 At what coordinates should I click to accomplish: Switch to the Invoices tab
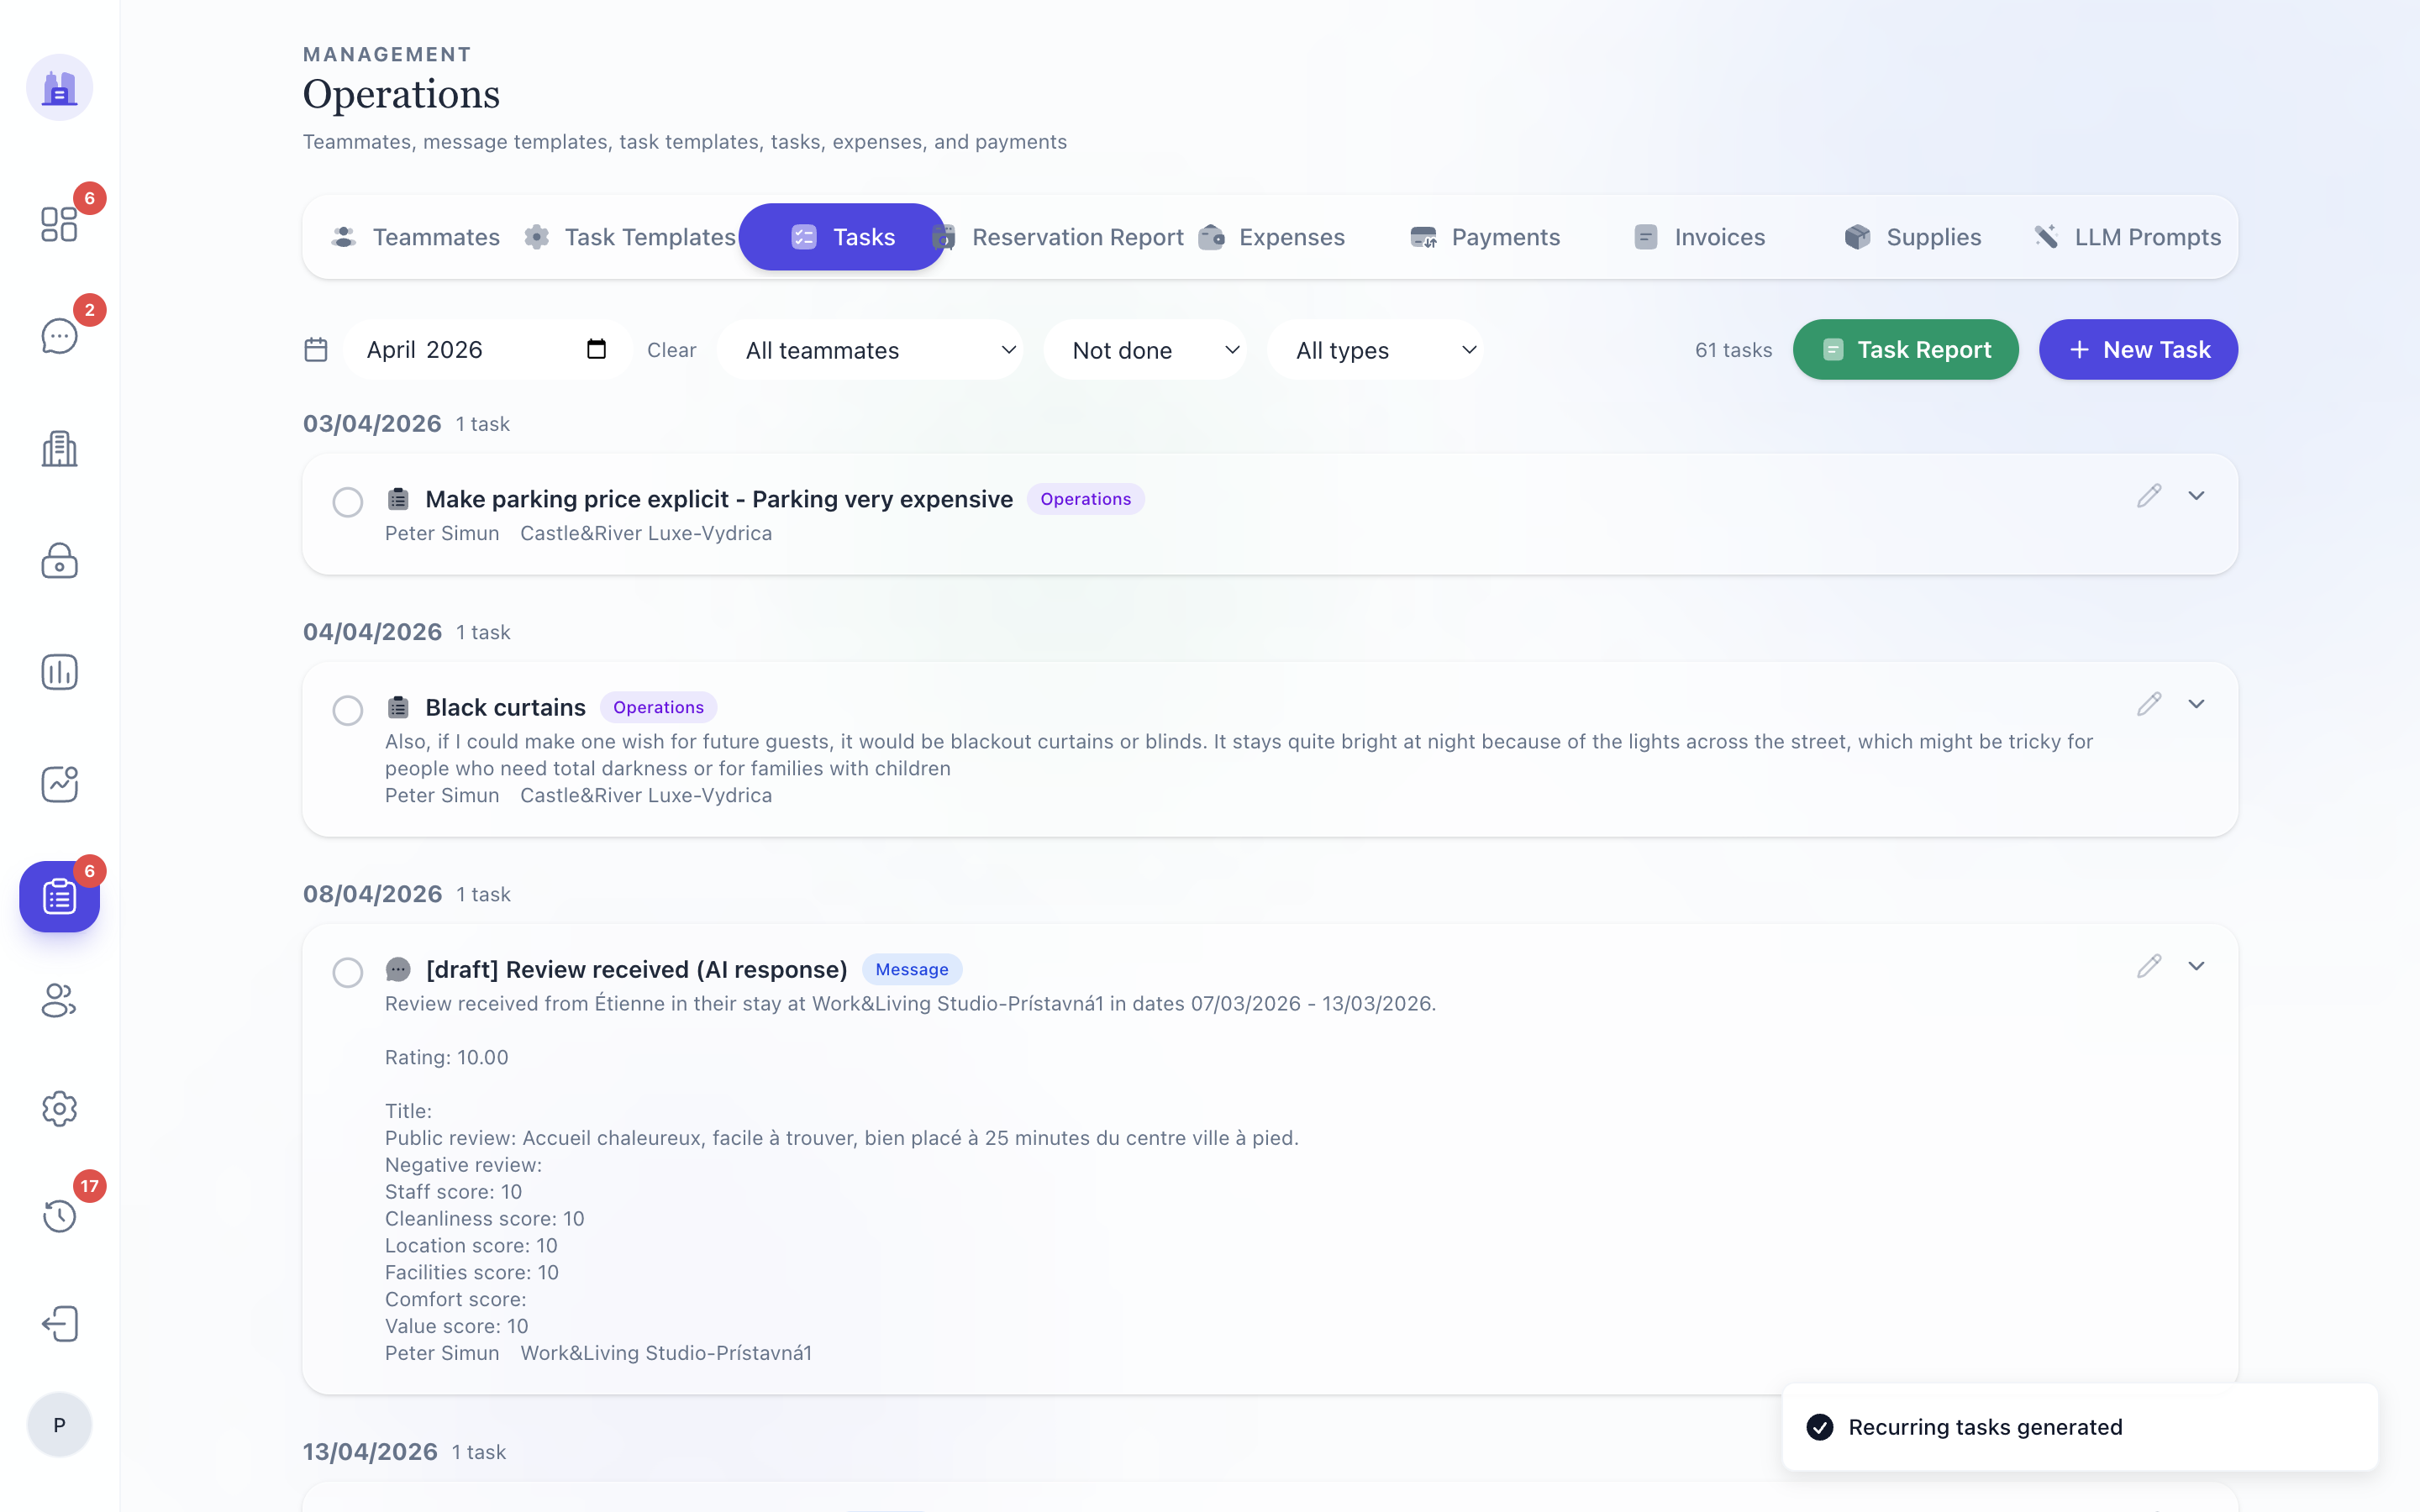pyautogui.click(x=1700, y=237)
